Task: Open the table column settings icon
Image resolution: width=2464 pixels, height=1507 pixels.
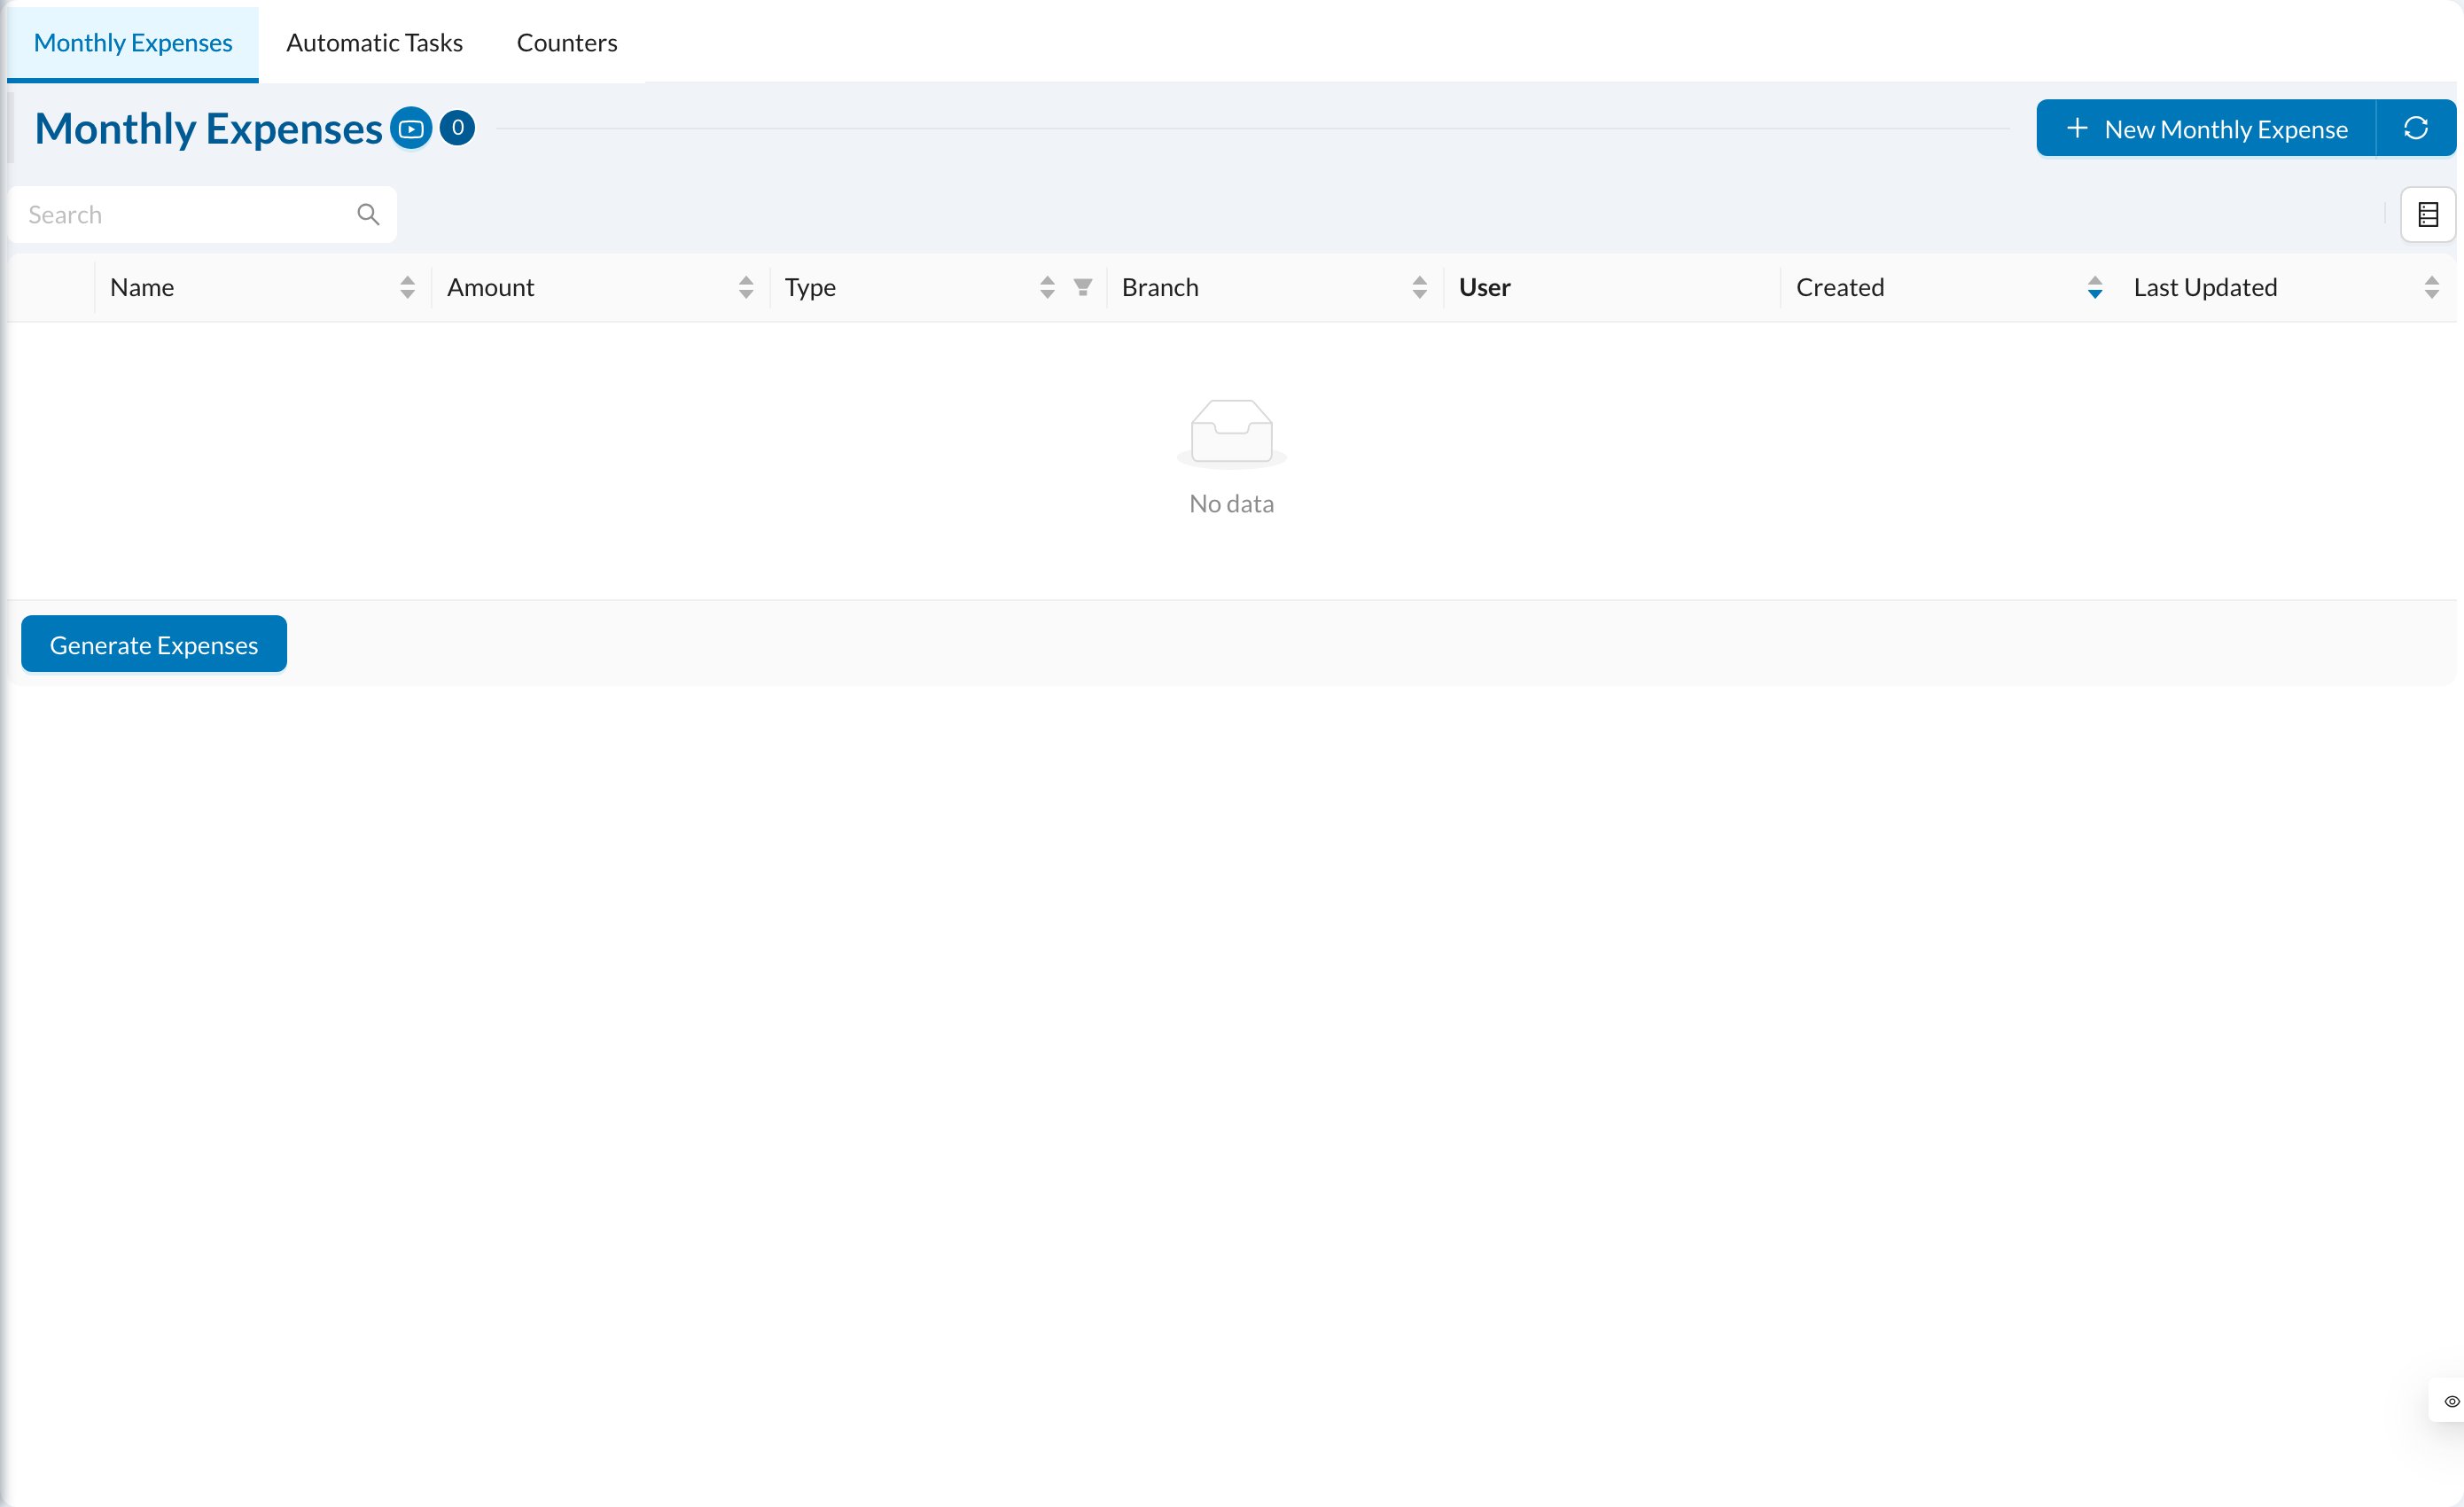Action: click(x=2428, y=215)
